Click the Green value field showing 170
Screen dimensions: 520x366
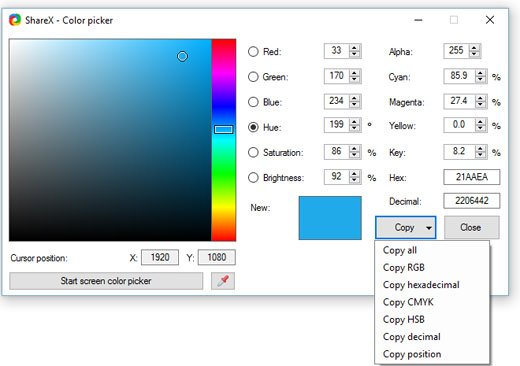pos(336,76)
